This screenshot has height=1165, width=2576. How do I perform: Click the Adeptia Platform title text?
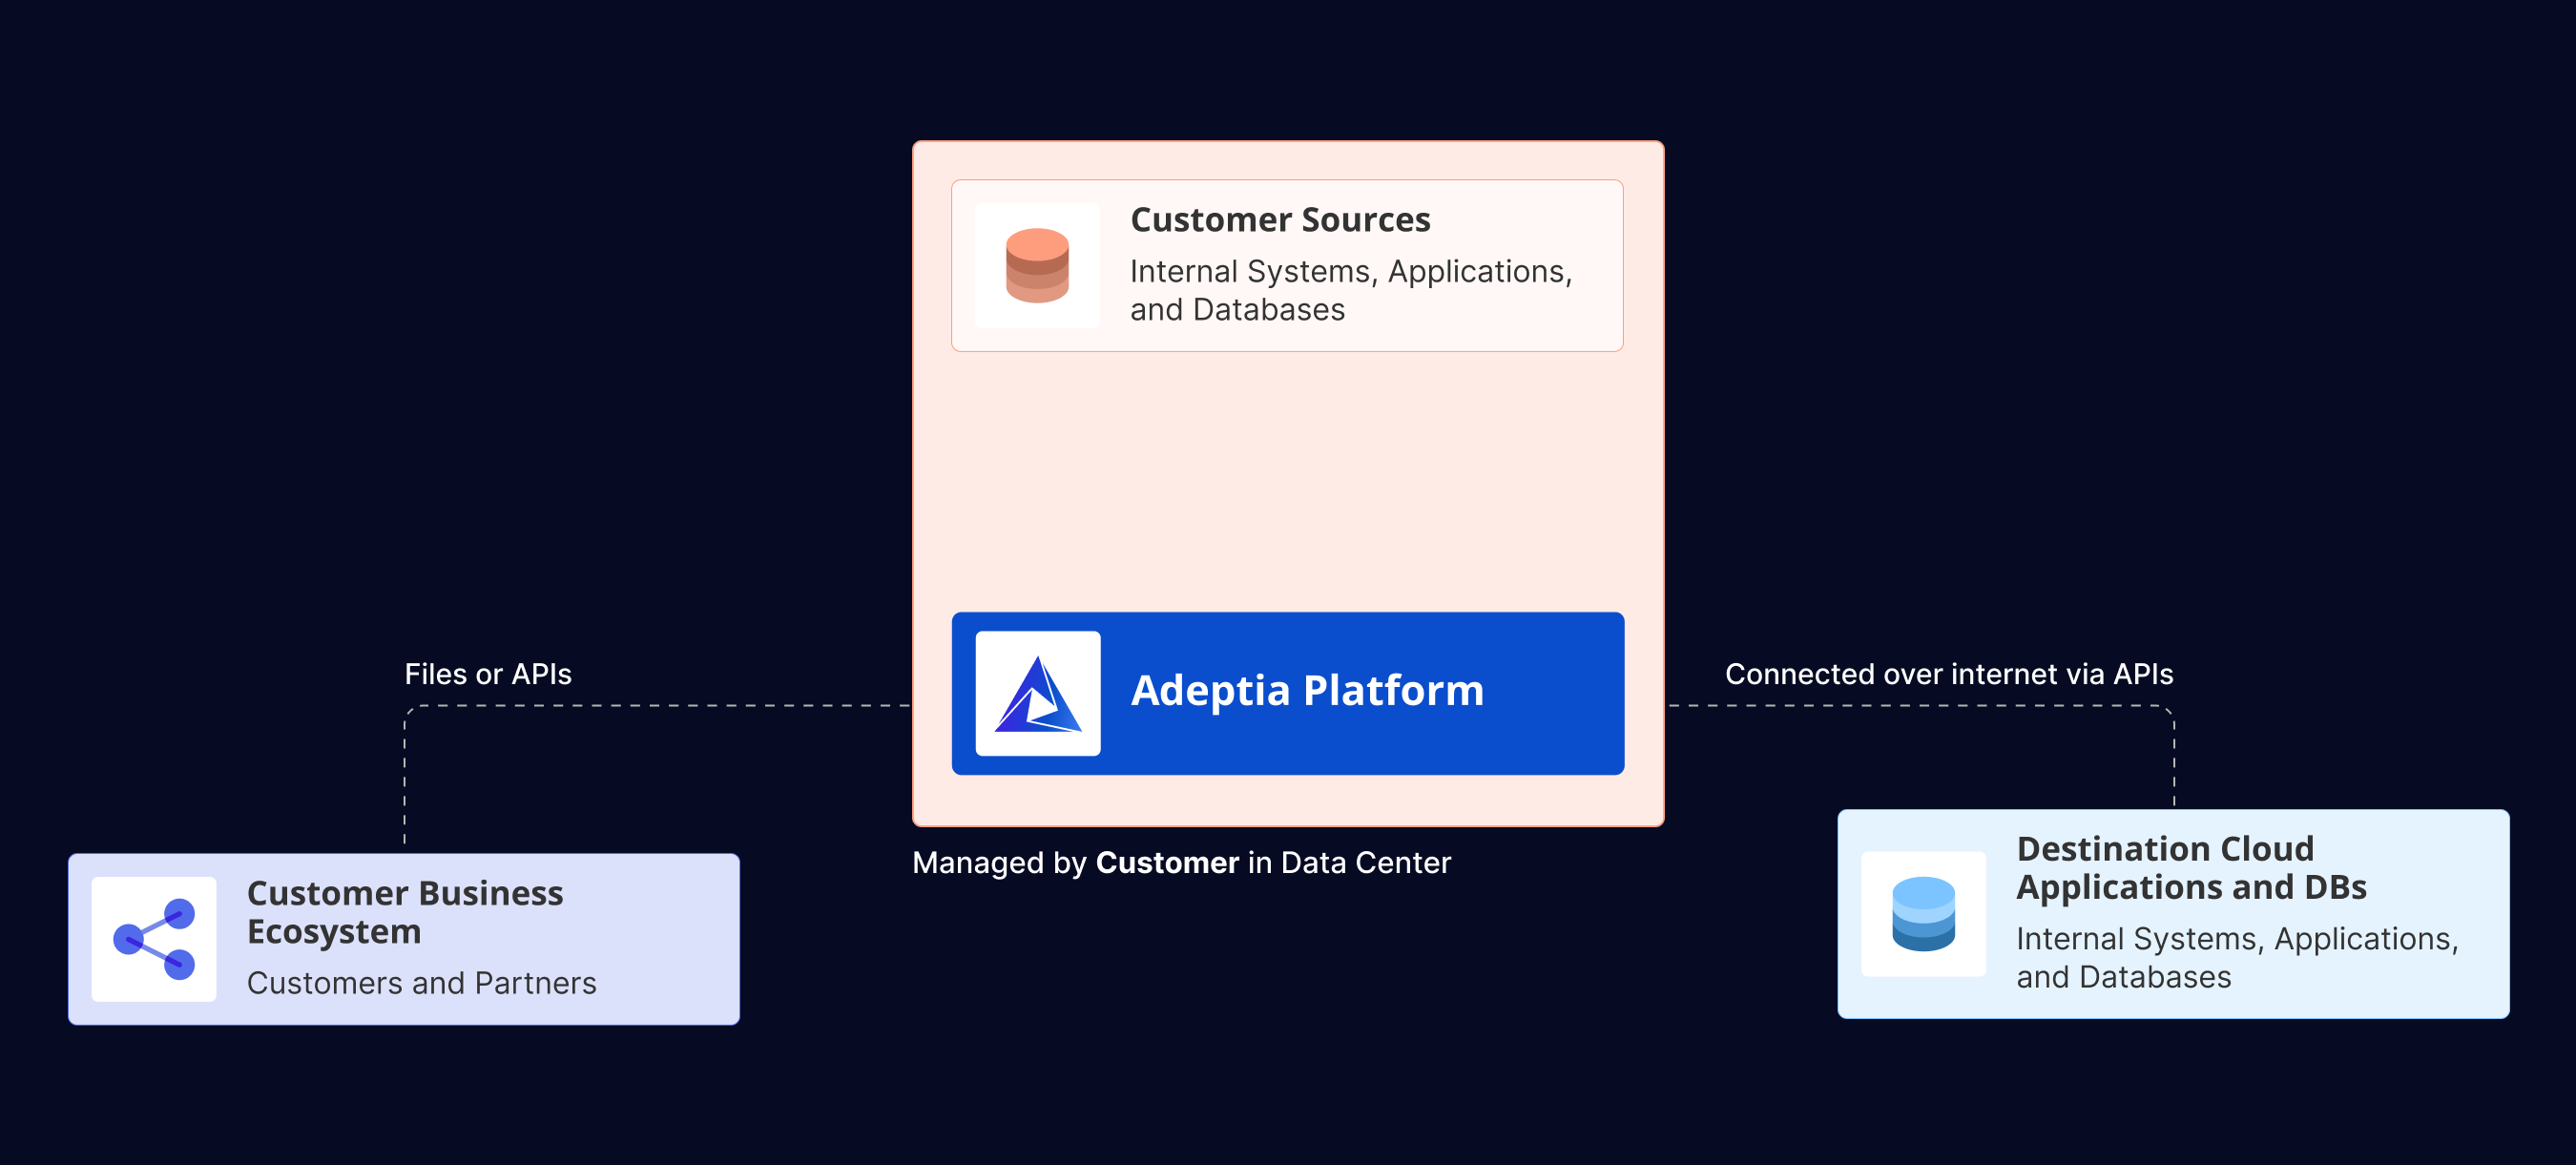click(x=1307, y=691)
